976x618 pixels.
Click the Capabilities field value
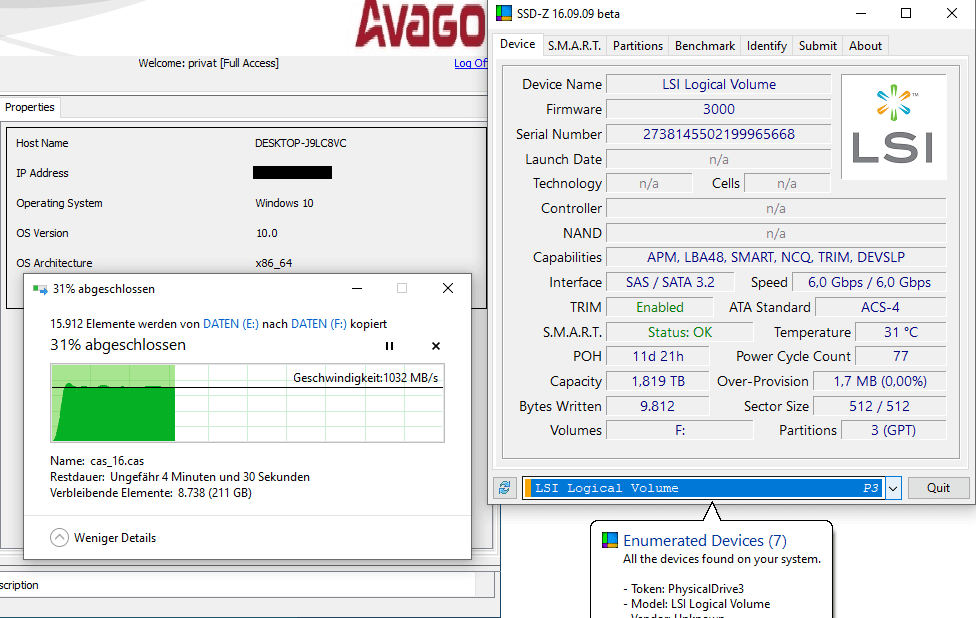(776, 258)
